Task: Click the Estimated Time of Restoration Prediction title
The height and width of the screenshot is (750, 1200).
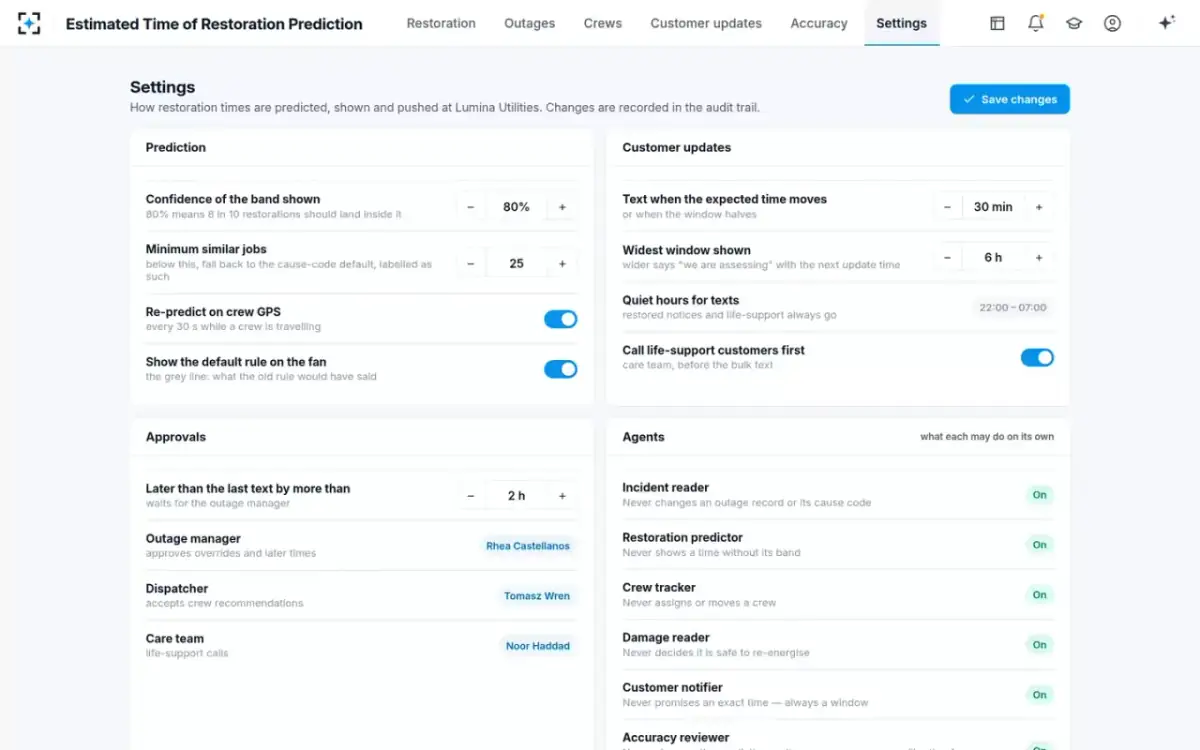Action: point(214,23)
